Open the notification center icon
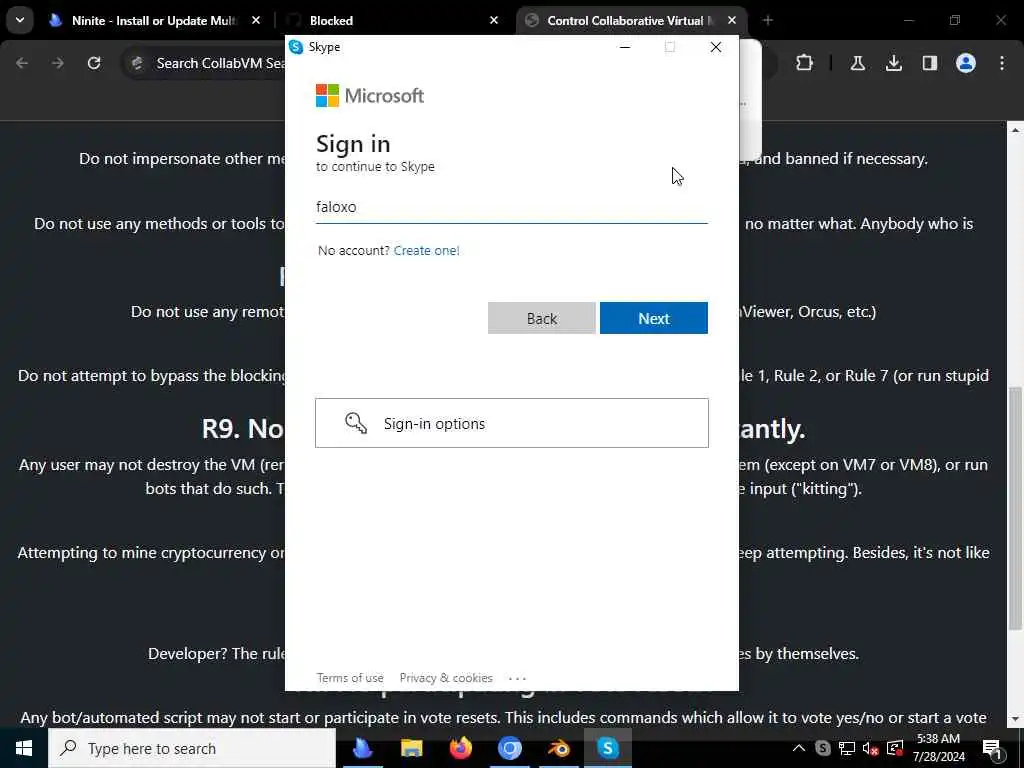Image resolution: width=1024 pixels, height=768 pixels. (992, 748)
